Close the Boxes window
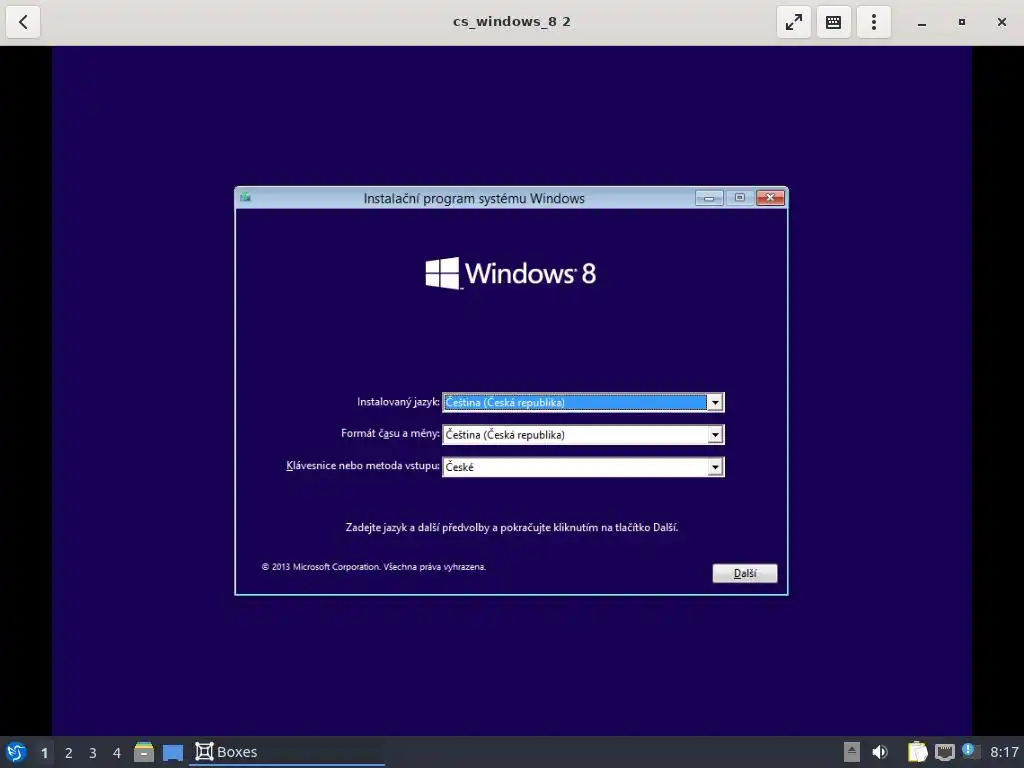The image size is (1024, 768). click(1002, 22)
